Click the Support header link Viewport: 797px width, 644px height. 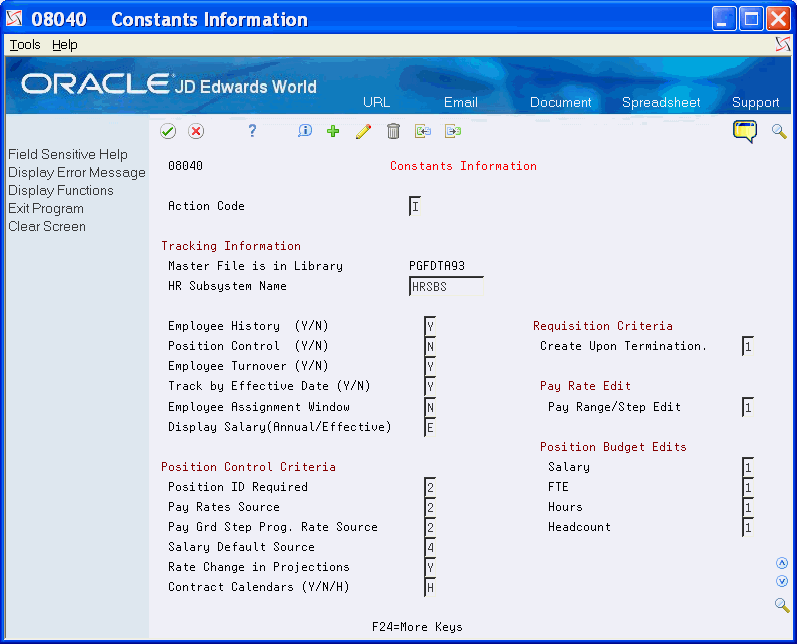[x=756, y=102]
